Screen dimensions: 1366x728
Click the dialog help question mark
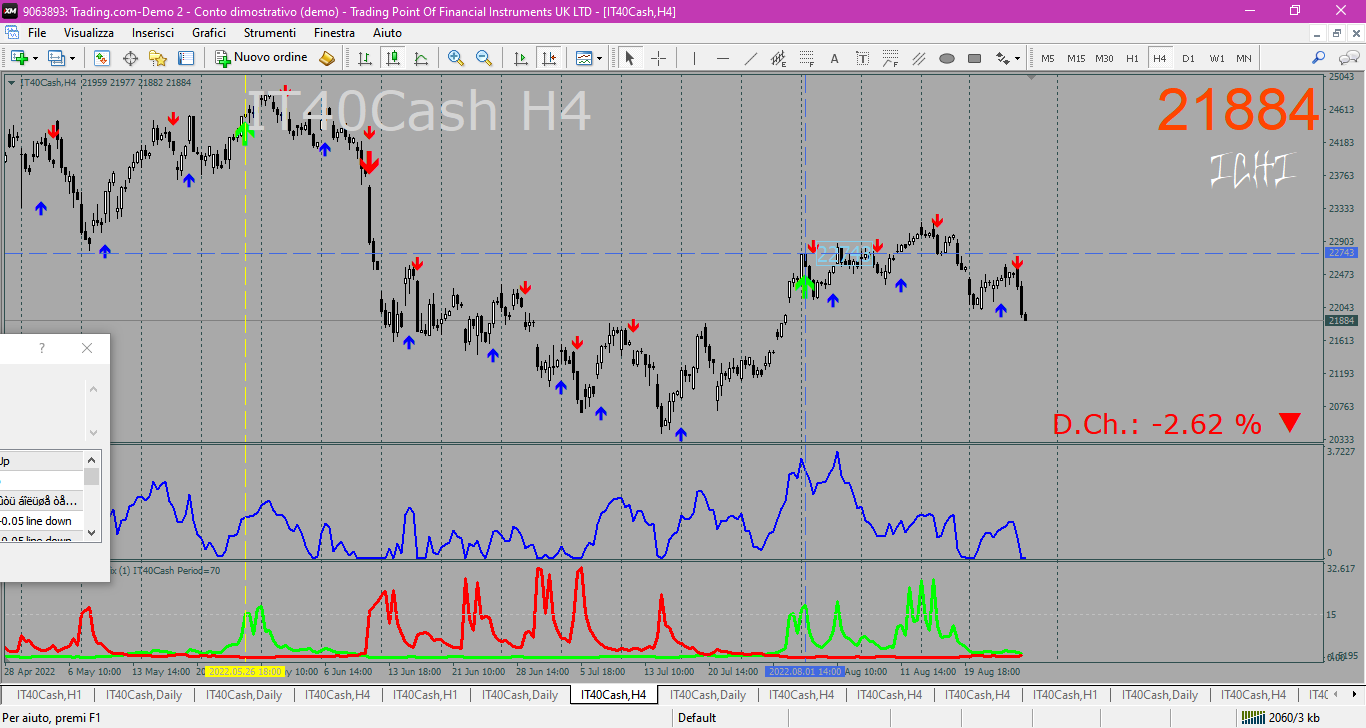42,348
